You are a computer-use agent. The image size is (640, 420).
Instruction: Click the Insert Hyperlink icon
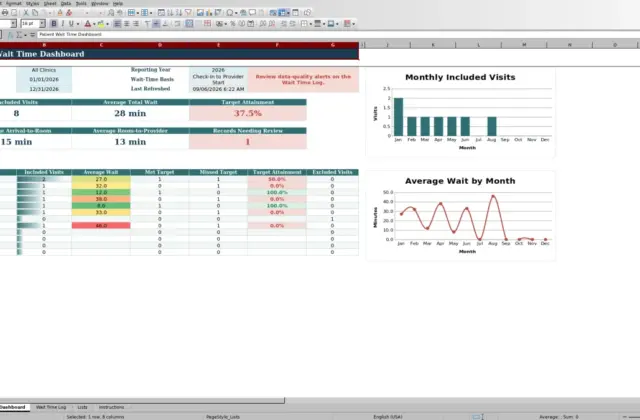(x=243, y=13)
